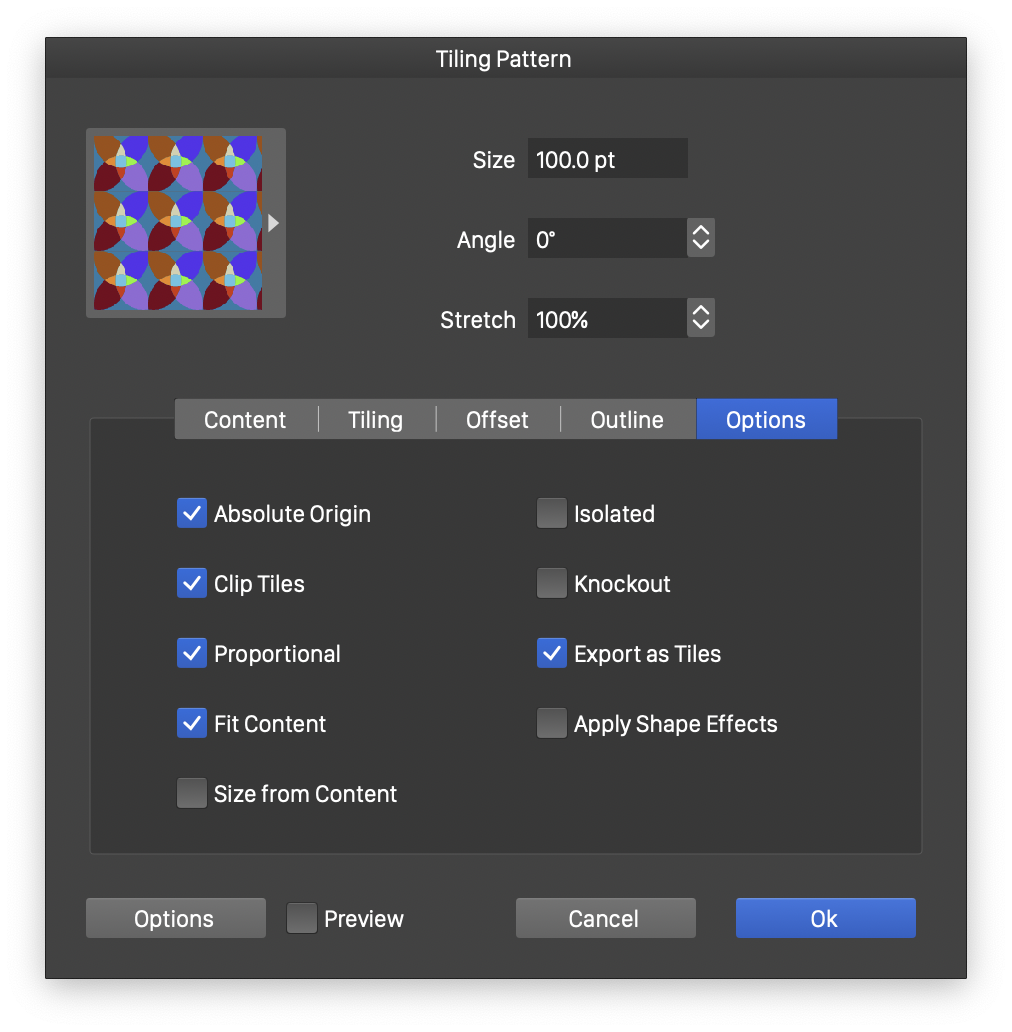Image resolution: width=1012 pixels, height=1032 pixels.
Task: Uncheck Clip Tiles option
Action: 192,584
